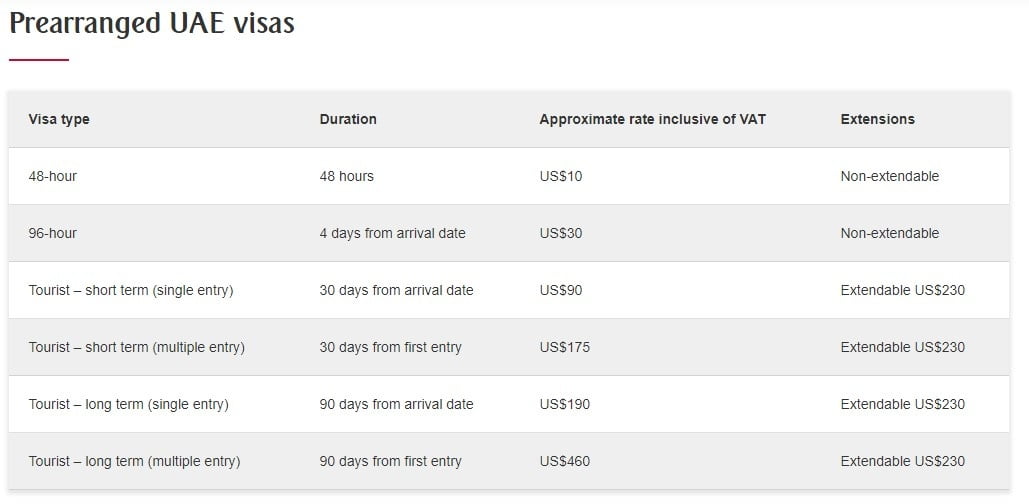Image resolution: width=1029 pixels, height=504 pixels.
Task: Click Non-extendable in the 48-hour row
Action: [889, 176]
